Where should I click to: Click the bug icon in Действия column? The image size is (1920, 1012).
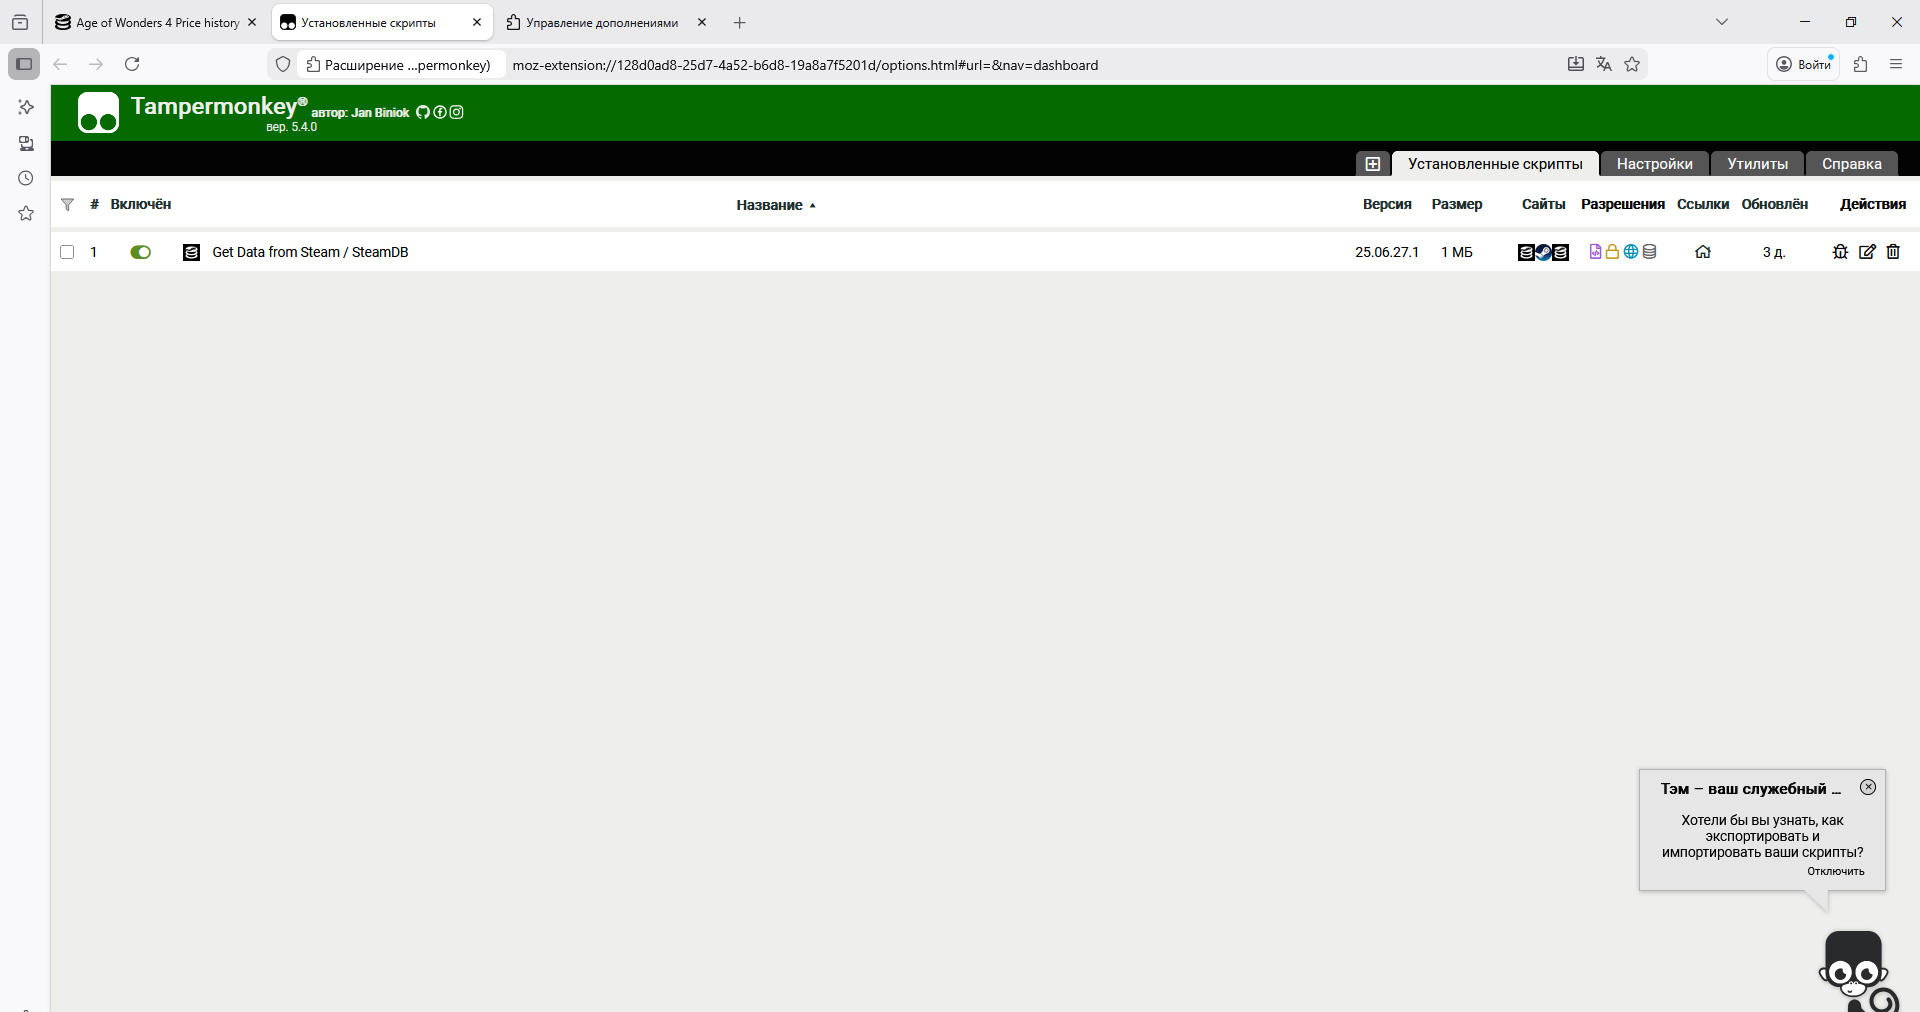click(x=1840, y=252)
